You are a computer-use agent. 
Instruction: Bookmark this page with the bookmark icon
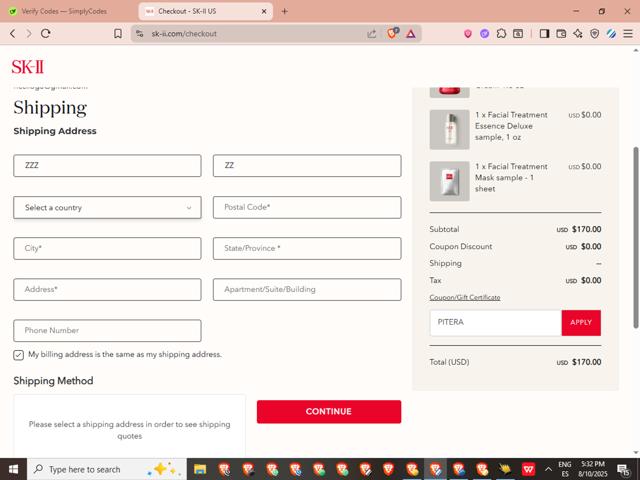(x=118, y=33)
